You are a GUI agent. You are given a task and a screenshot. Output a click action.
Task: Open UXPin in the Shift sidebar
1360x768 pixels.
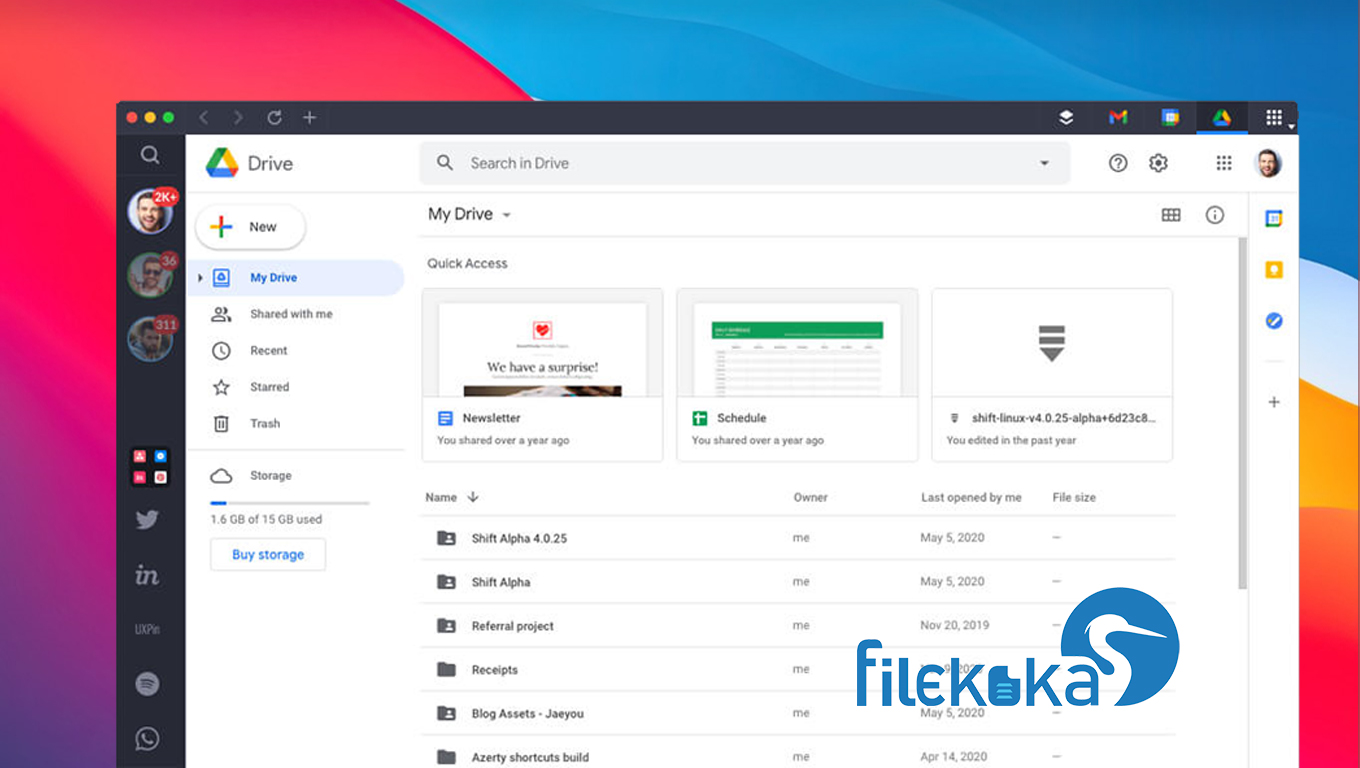point(147,630)
